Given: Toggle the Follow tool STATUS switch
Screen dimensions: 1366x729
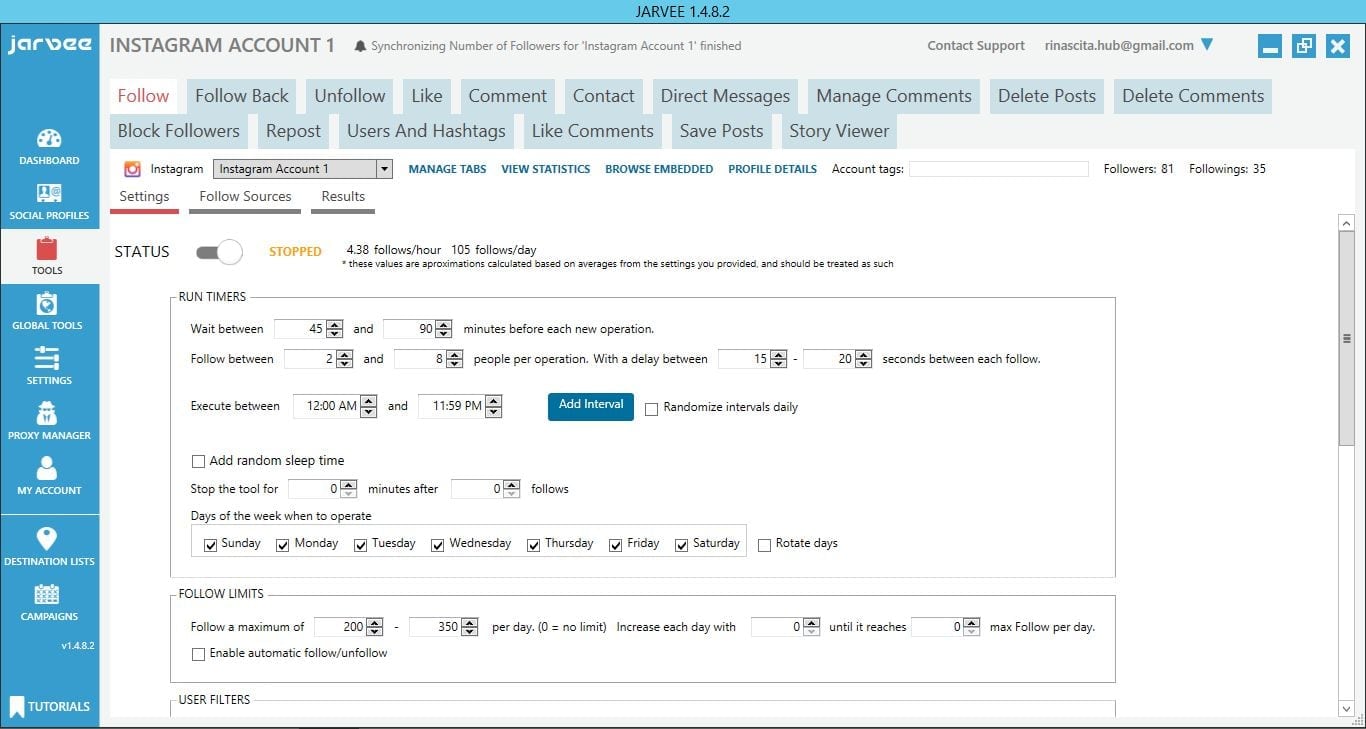Looking at the screenshot, I should [219, 252].
